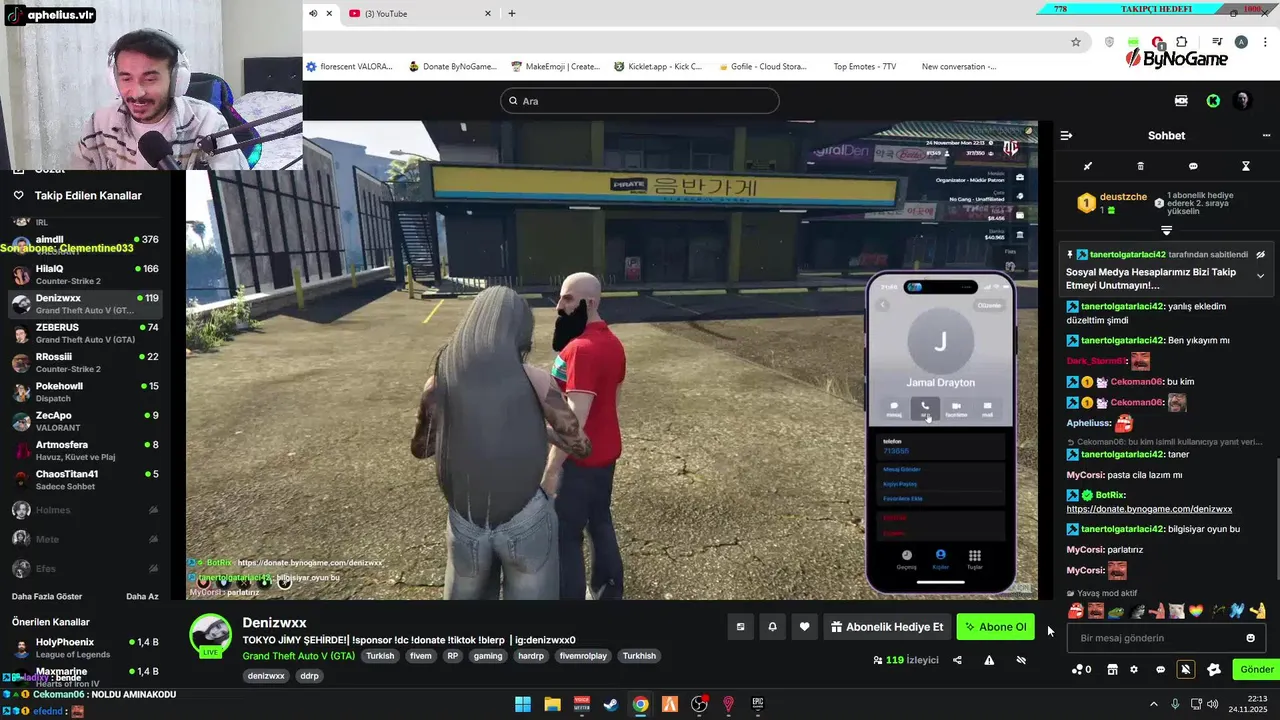
Task: Click the speech bubble icon under Sohbet
Action: pos(1193,166)
